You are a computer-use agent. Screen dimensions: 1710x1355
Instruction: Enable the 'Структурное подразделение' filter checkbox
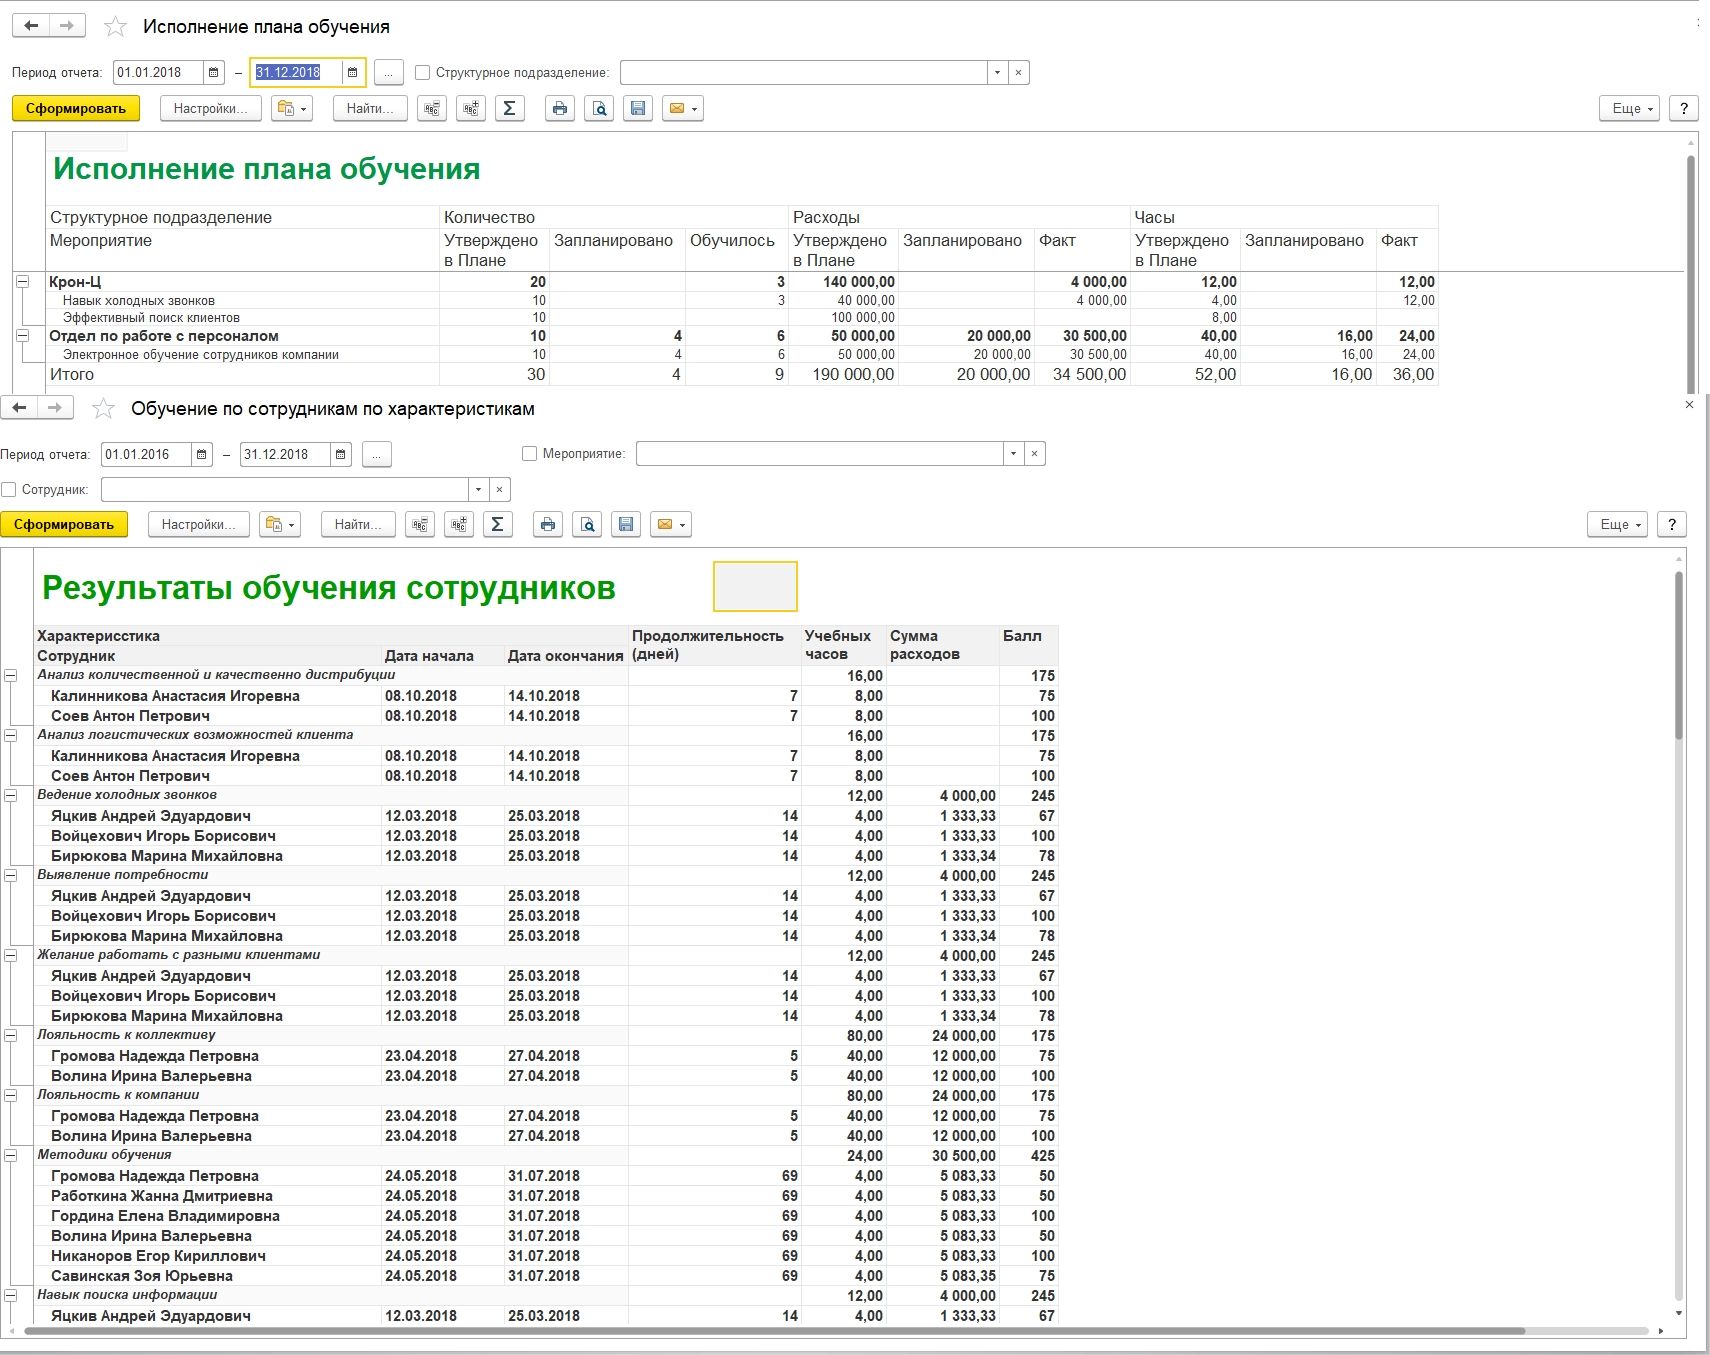423,73
